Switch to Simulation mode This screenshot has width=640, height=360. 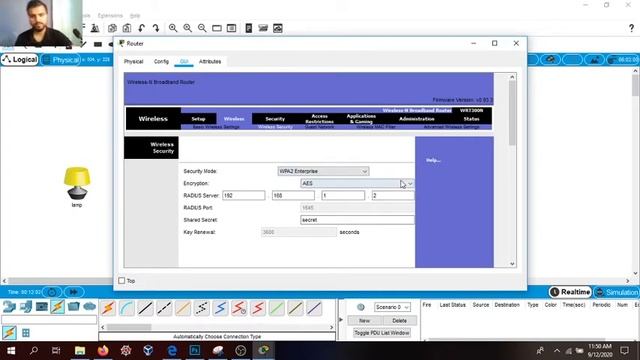pyautogui.click(x=617, y=292)
